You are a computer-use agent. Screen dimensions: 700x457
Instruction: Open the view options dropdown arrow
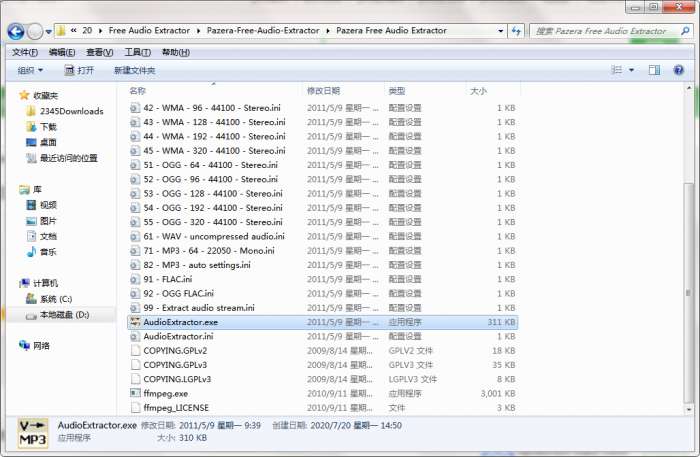tap(631, 70)
